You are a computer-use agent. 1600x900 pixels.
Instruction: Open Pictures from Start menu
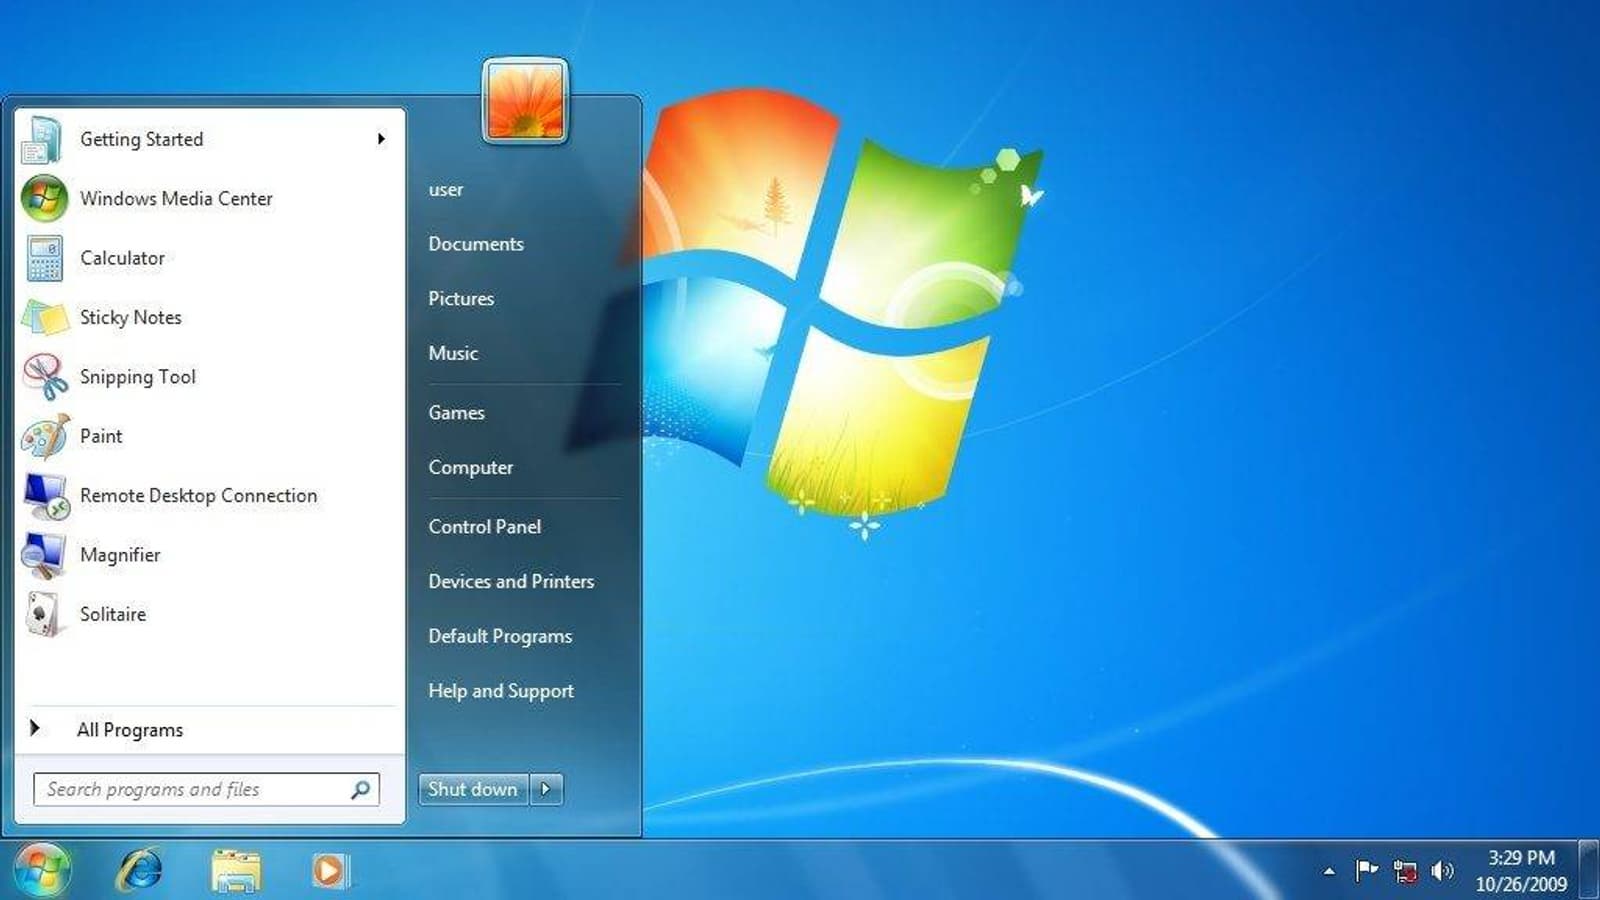coord(461,299)
